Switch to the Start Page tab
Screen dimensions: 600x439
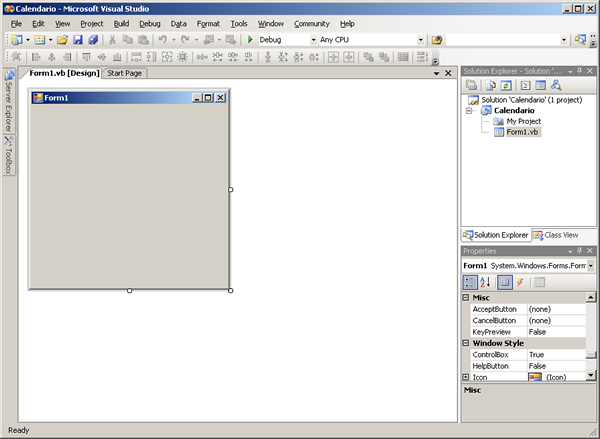(x=124, y=73)
